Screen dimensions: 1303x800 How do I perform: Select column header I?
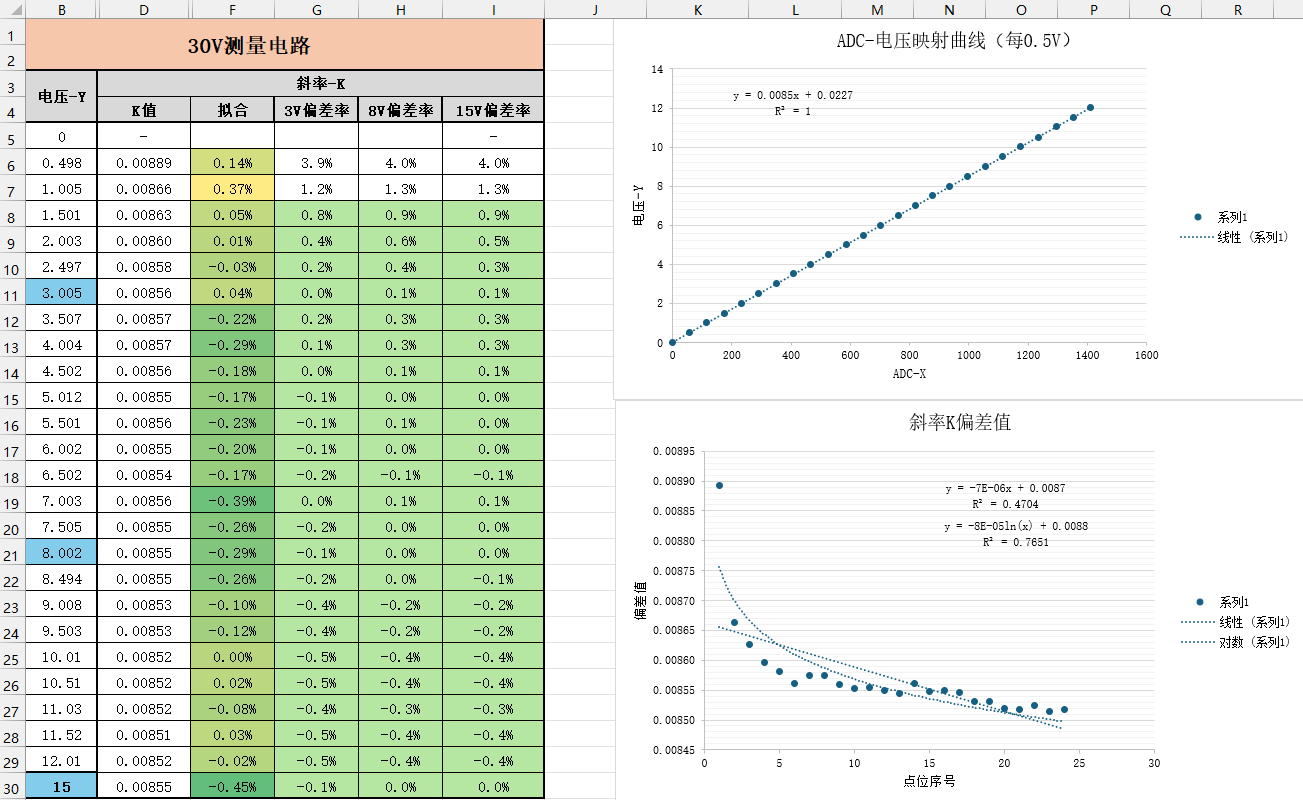[x=493, y=9]
